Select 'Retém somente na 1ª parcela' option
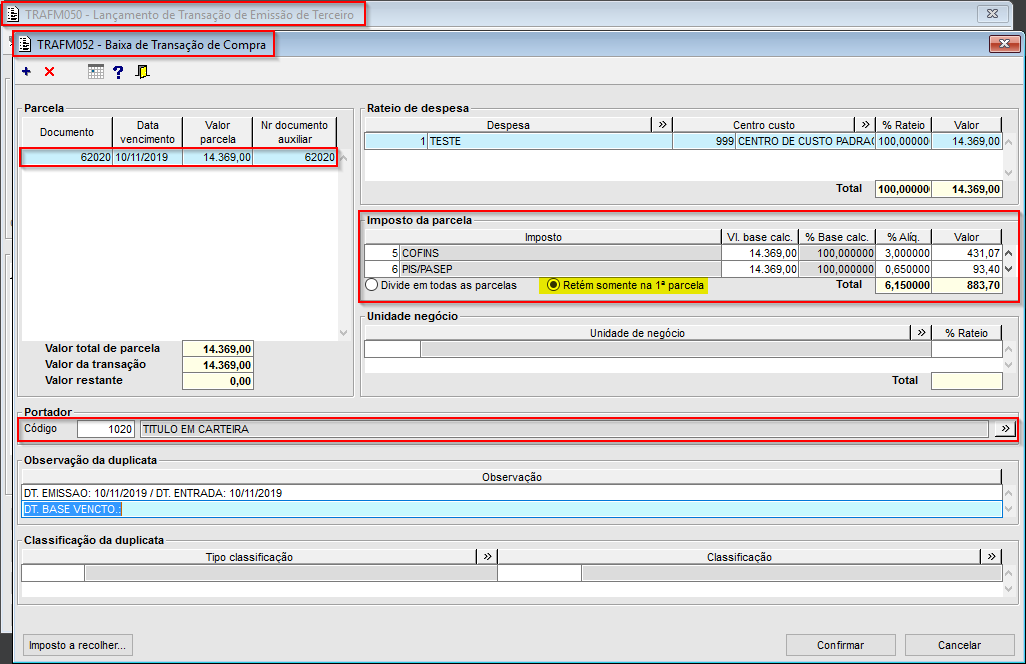 click(626, 285)
